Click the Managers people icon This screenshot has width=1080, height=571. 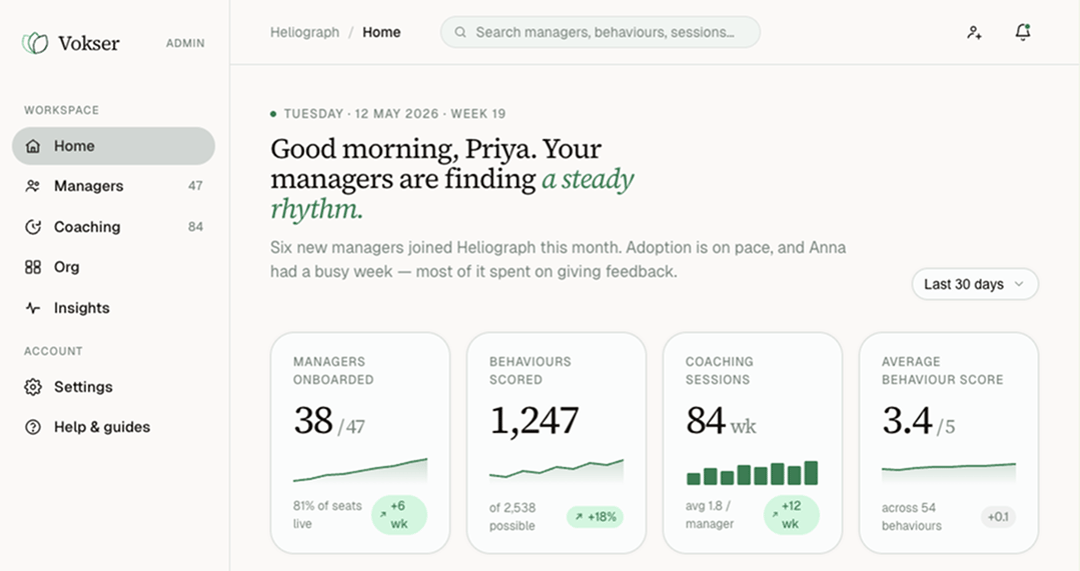32,186
